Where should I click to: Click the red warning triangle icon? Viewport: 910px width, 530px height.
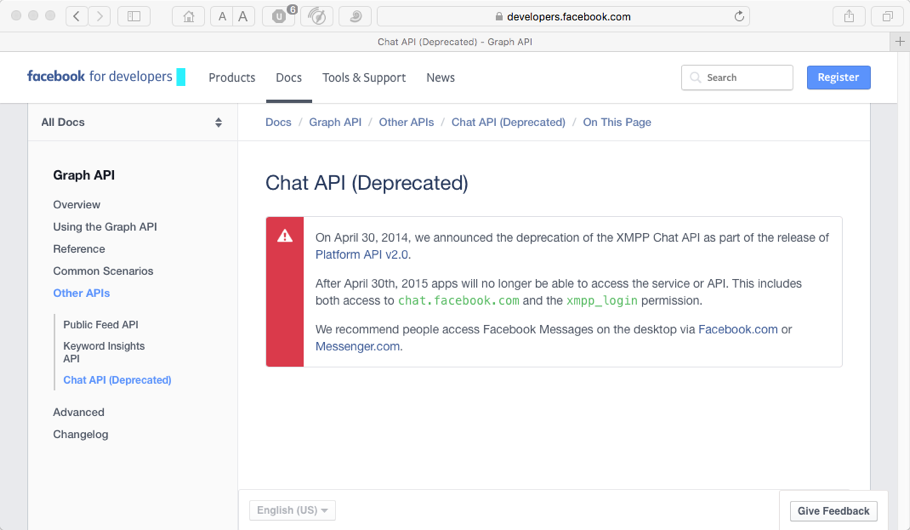point(284,236)
